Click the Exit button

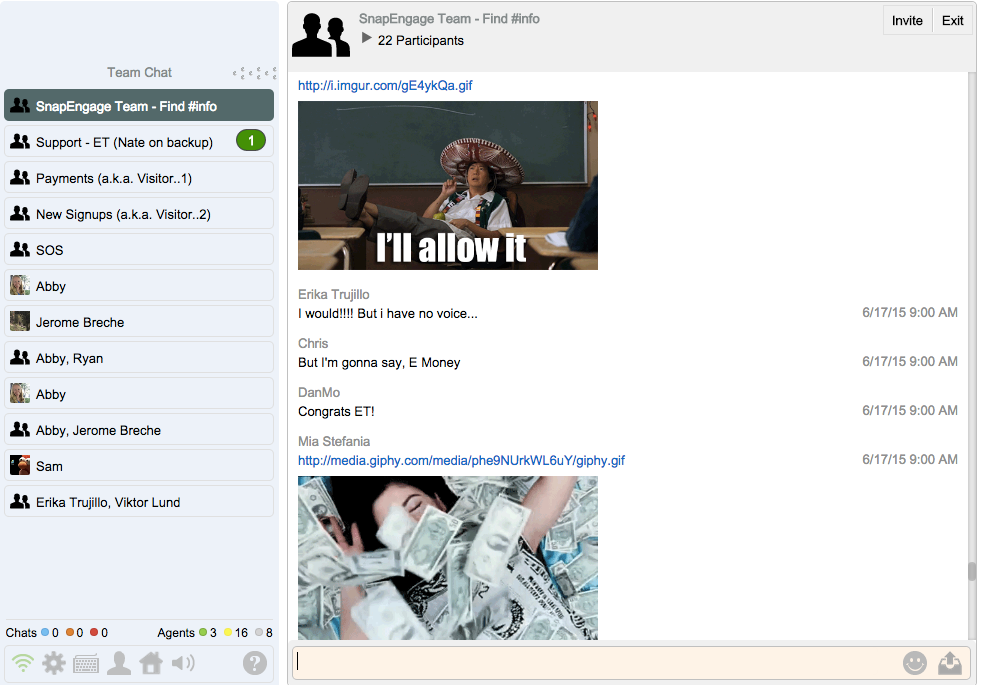[953, 21]
